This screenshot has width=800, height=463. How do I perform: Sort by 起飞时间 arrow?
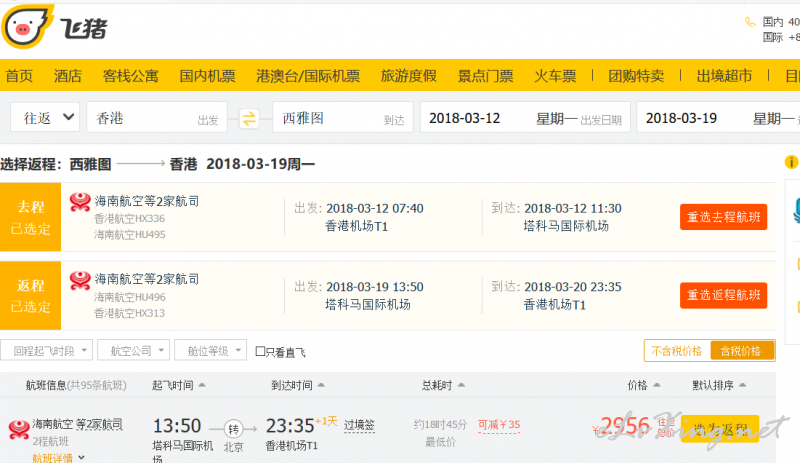pyautogui.click(x=202, y=385)
